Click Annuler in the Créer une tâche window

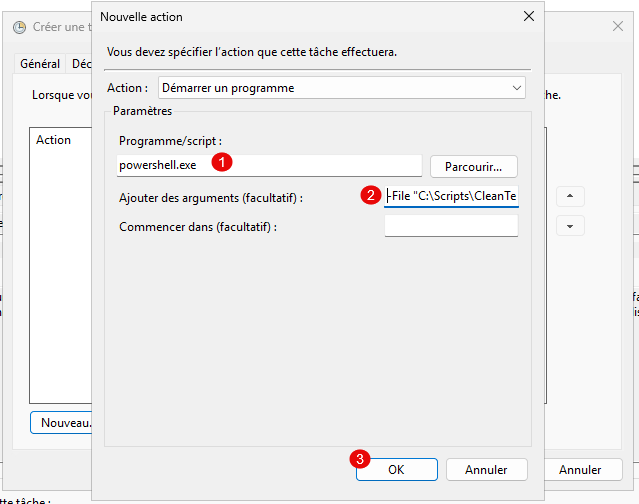pos(580,469)
